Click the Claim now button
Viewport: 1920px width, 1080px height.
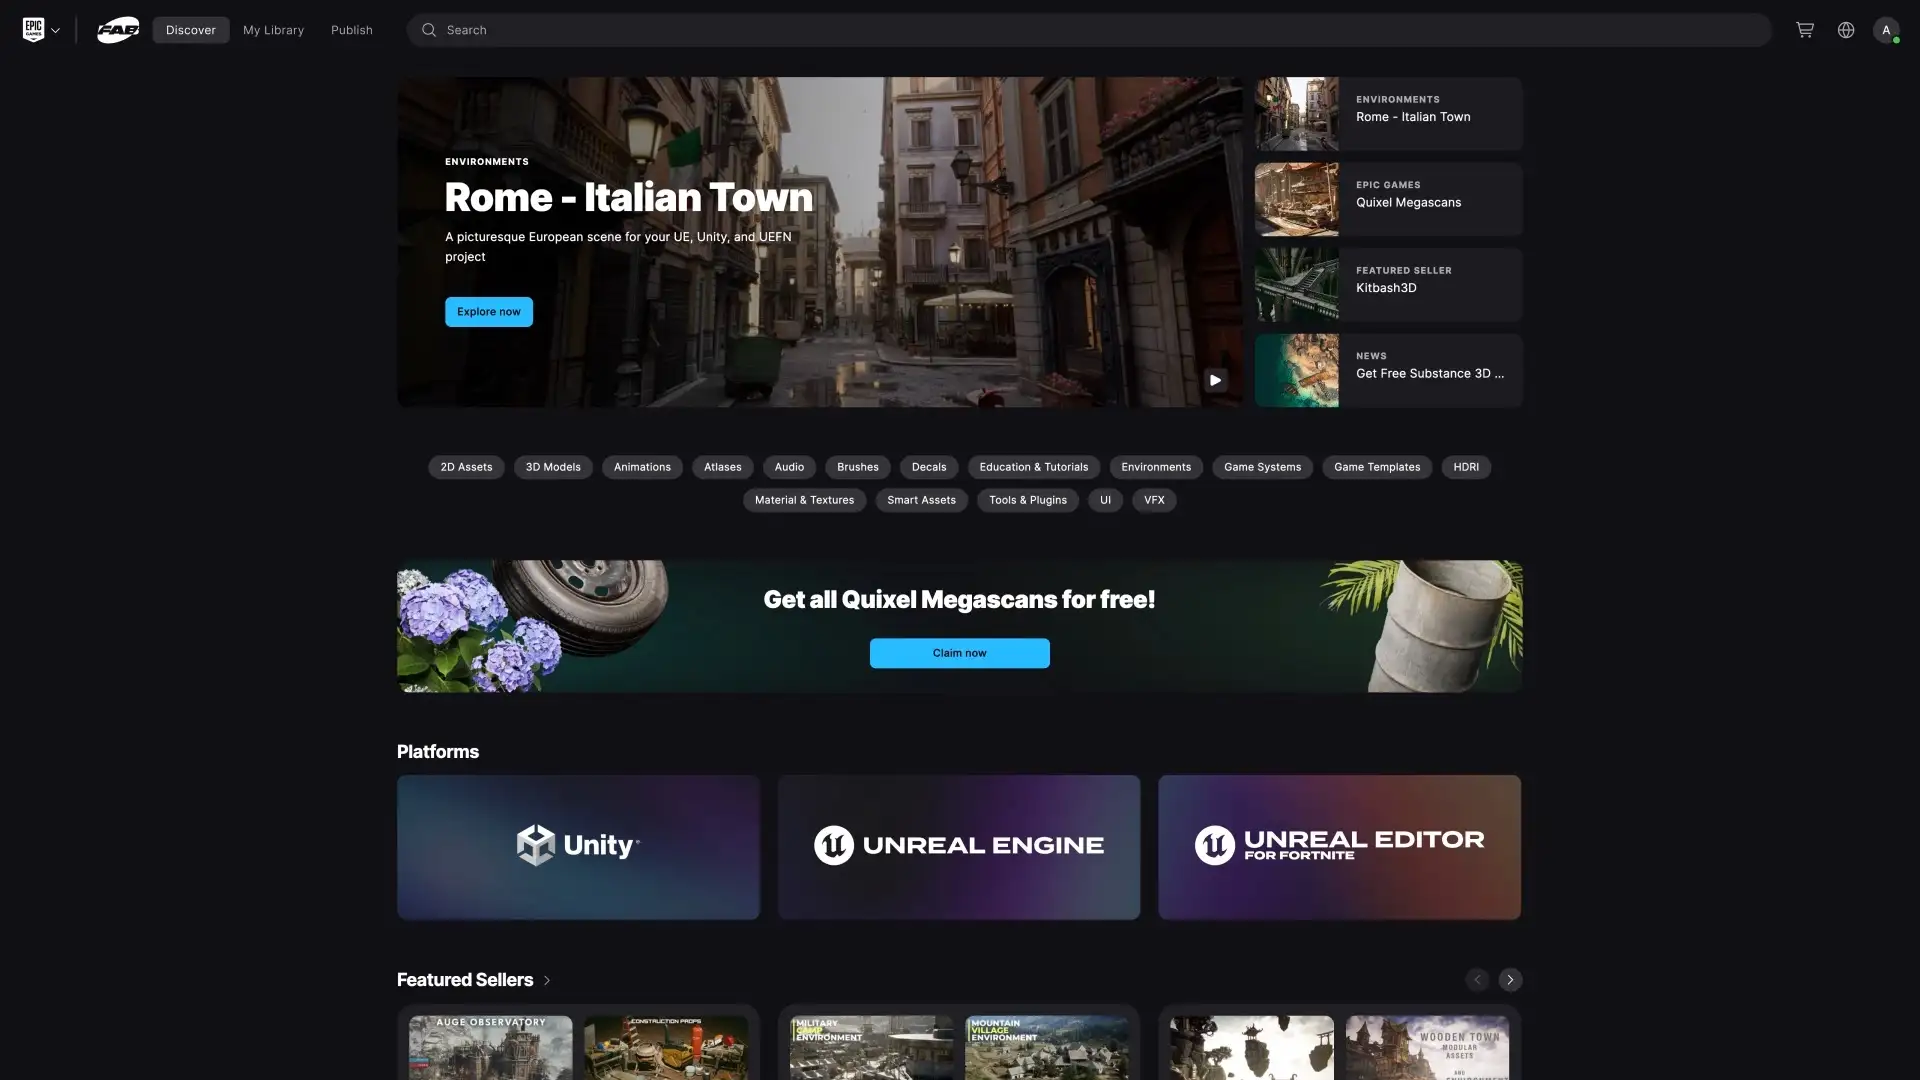(x=959, y=653)
